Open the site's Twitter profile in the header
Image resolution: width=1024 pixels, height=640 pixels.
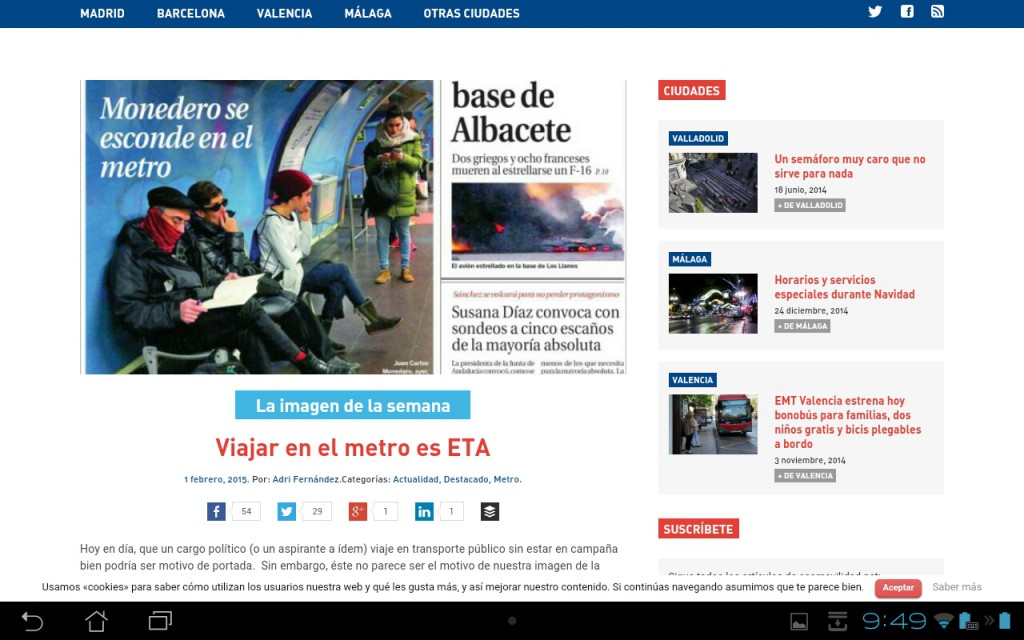(875, 12)
